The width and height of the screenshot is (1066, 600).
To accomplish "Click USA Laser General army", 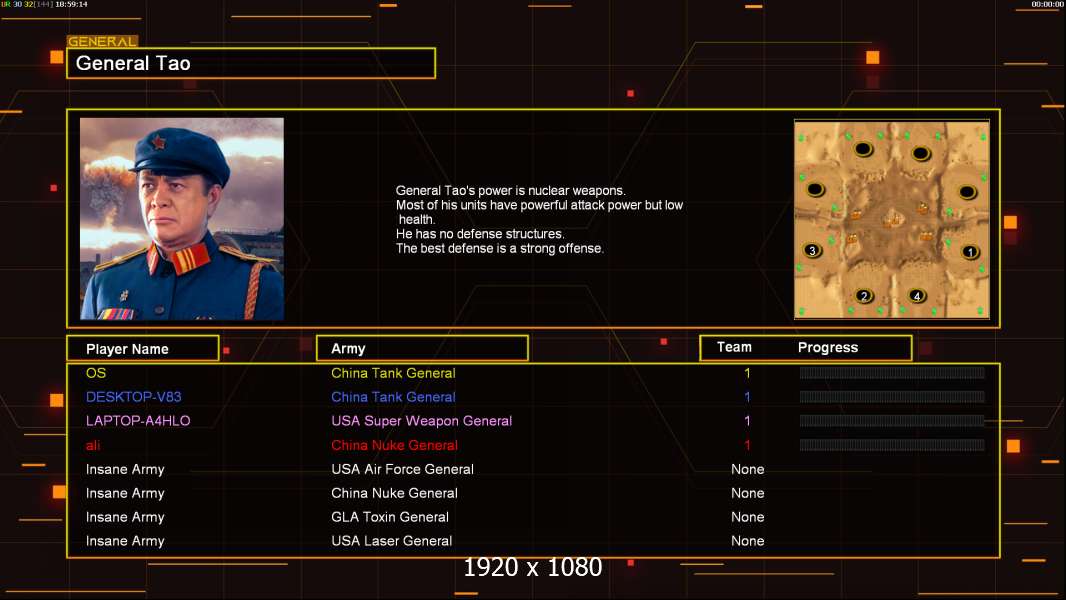I will click(x=392, y=541).
